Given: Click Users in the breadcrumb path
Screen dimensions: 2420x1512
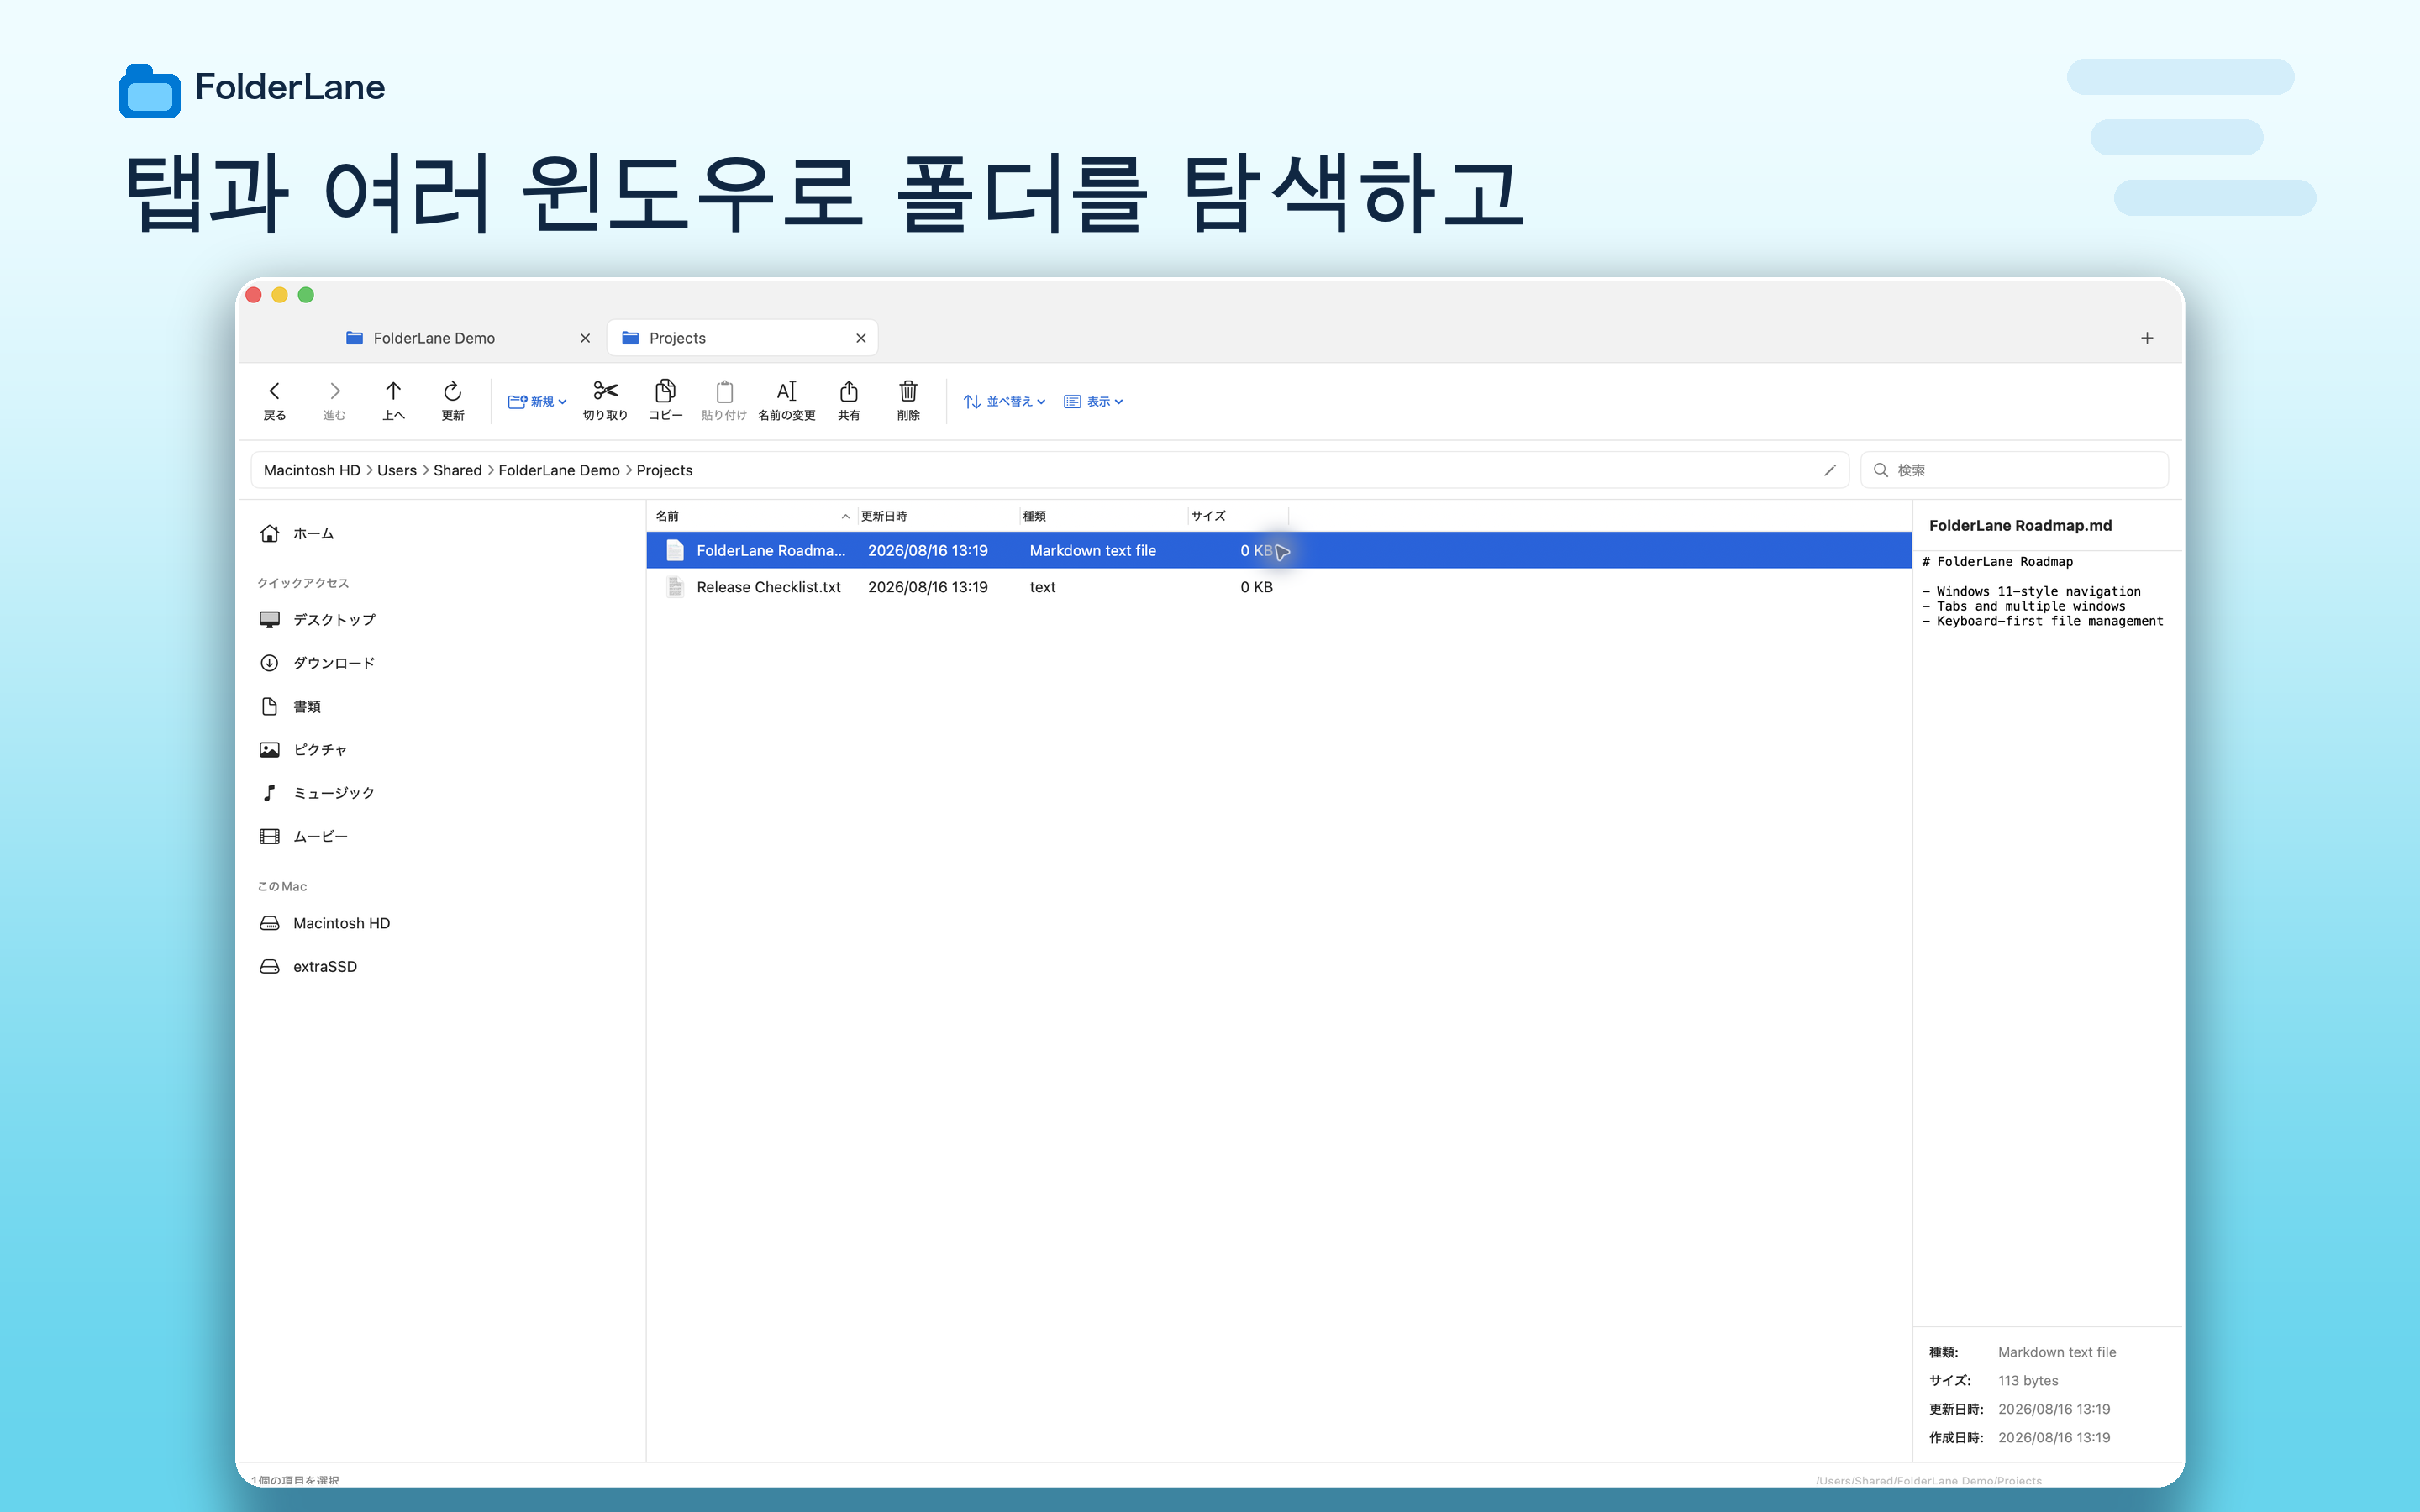Looking at the screenshot, I should pos(396,470).
